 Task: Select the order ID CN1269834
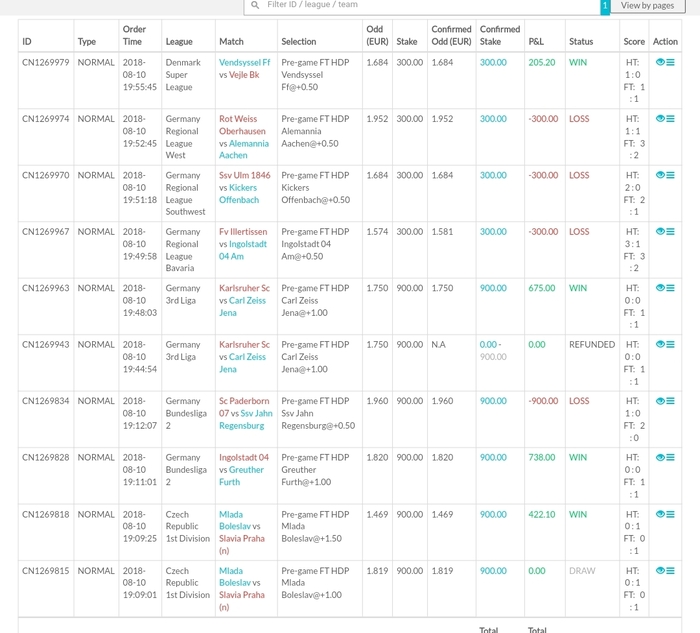click(x=46, y=401)
